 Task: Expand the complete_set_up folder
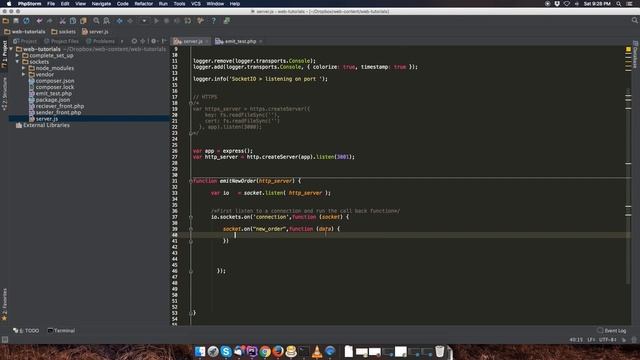click(x=18, y=55)
